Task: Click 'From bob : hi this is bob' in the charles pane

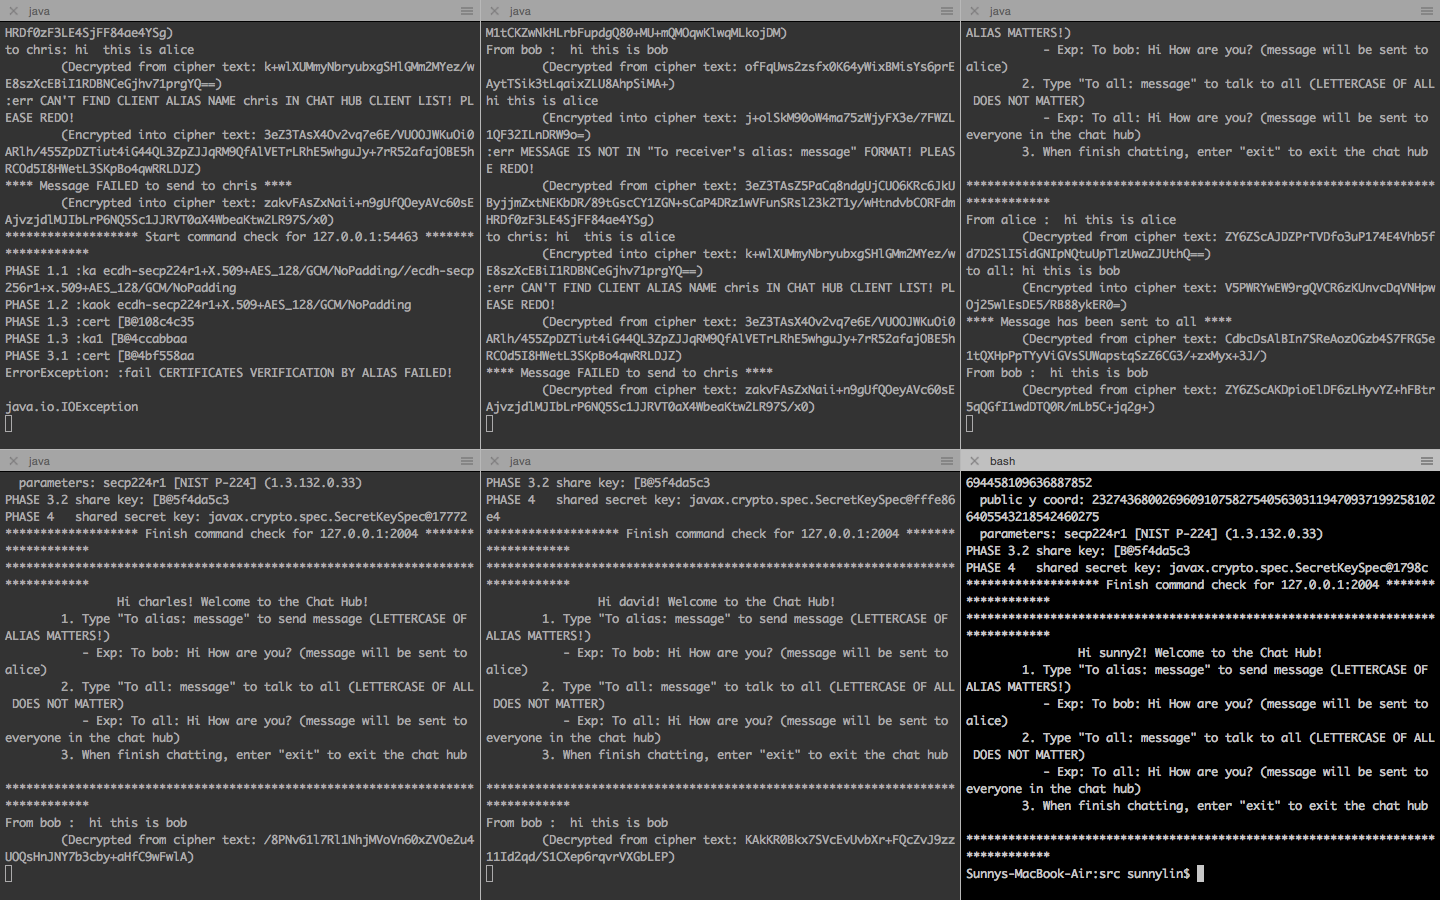Action: 96,823
